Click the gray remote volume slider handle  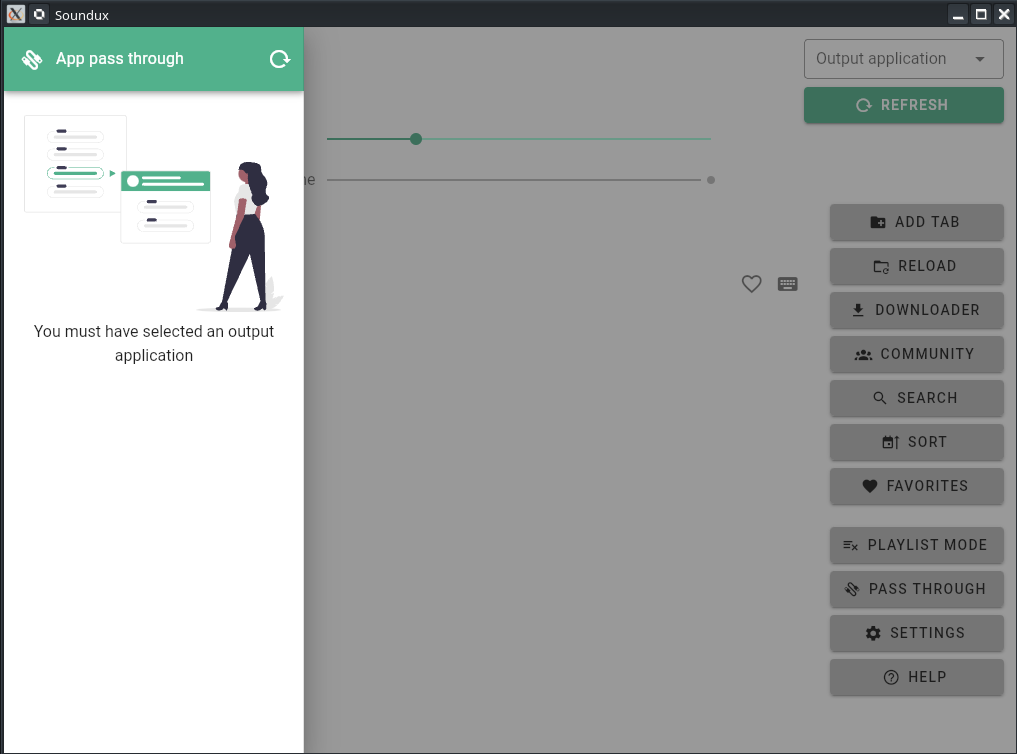pyautogui.click(x=711, y=180)
